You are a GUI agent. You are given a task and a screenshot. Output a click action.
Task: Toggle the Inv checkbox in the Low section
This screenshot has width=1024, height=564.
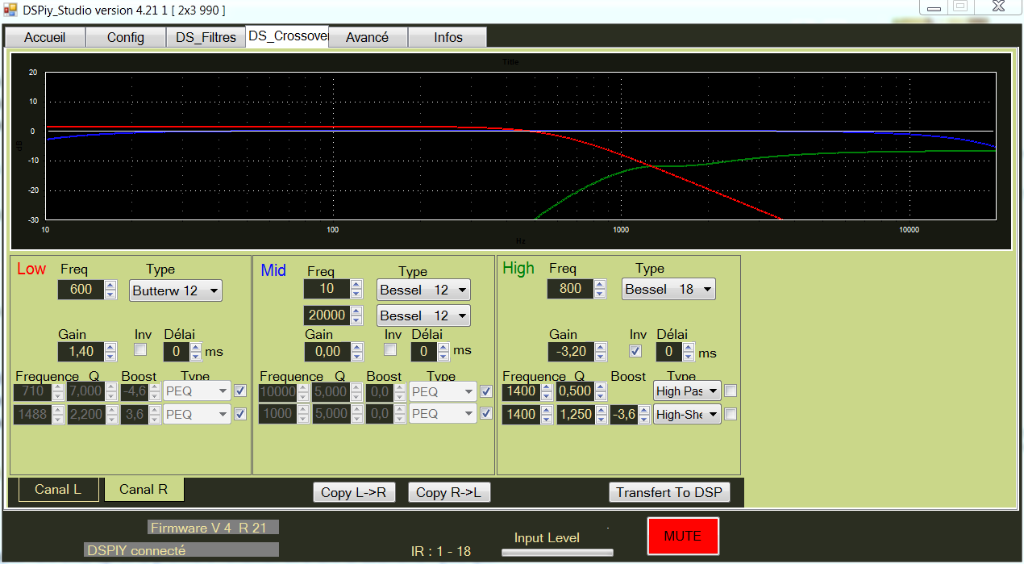click(141, 350)
